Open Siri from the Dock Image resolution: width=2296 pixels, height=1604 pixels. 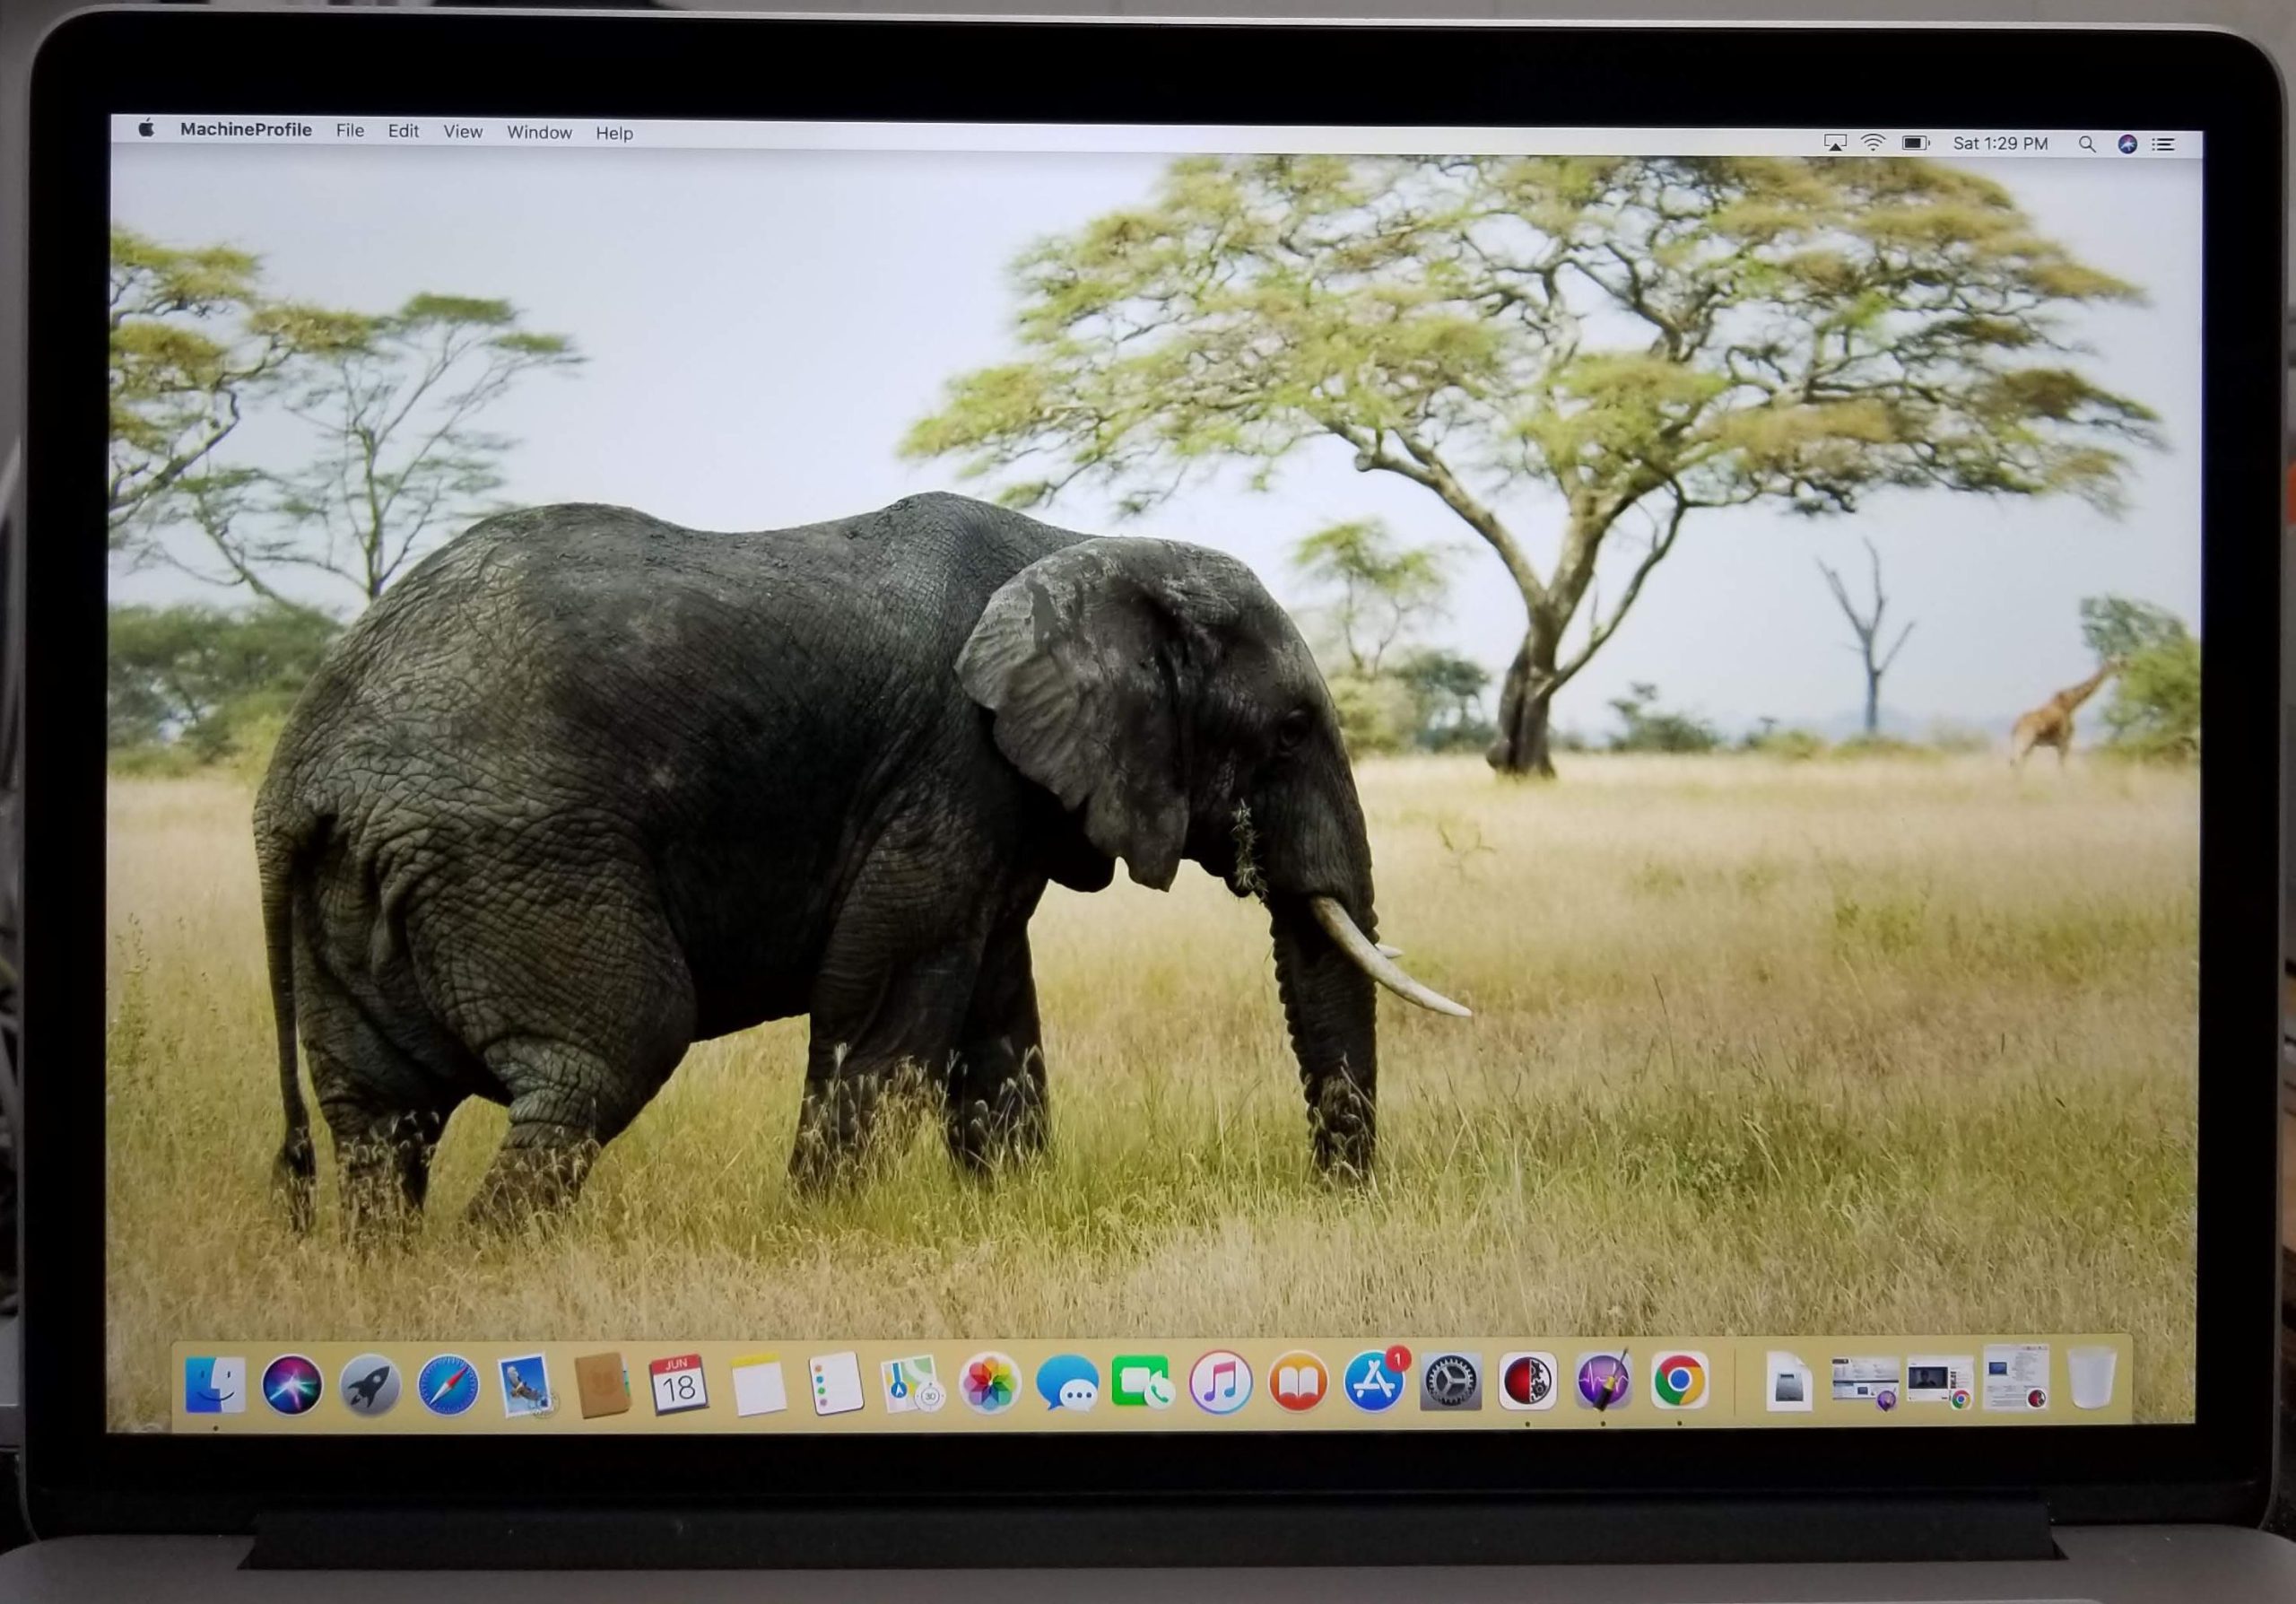point(292,1385)
